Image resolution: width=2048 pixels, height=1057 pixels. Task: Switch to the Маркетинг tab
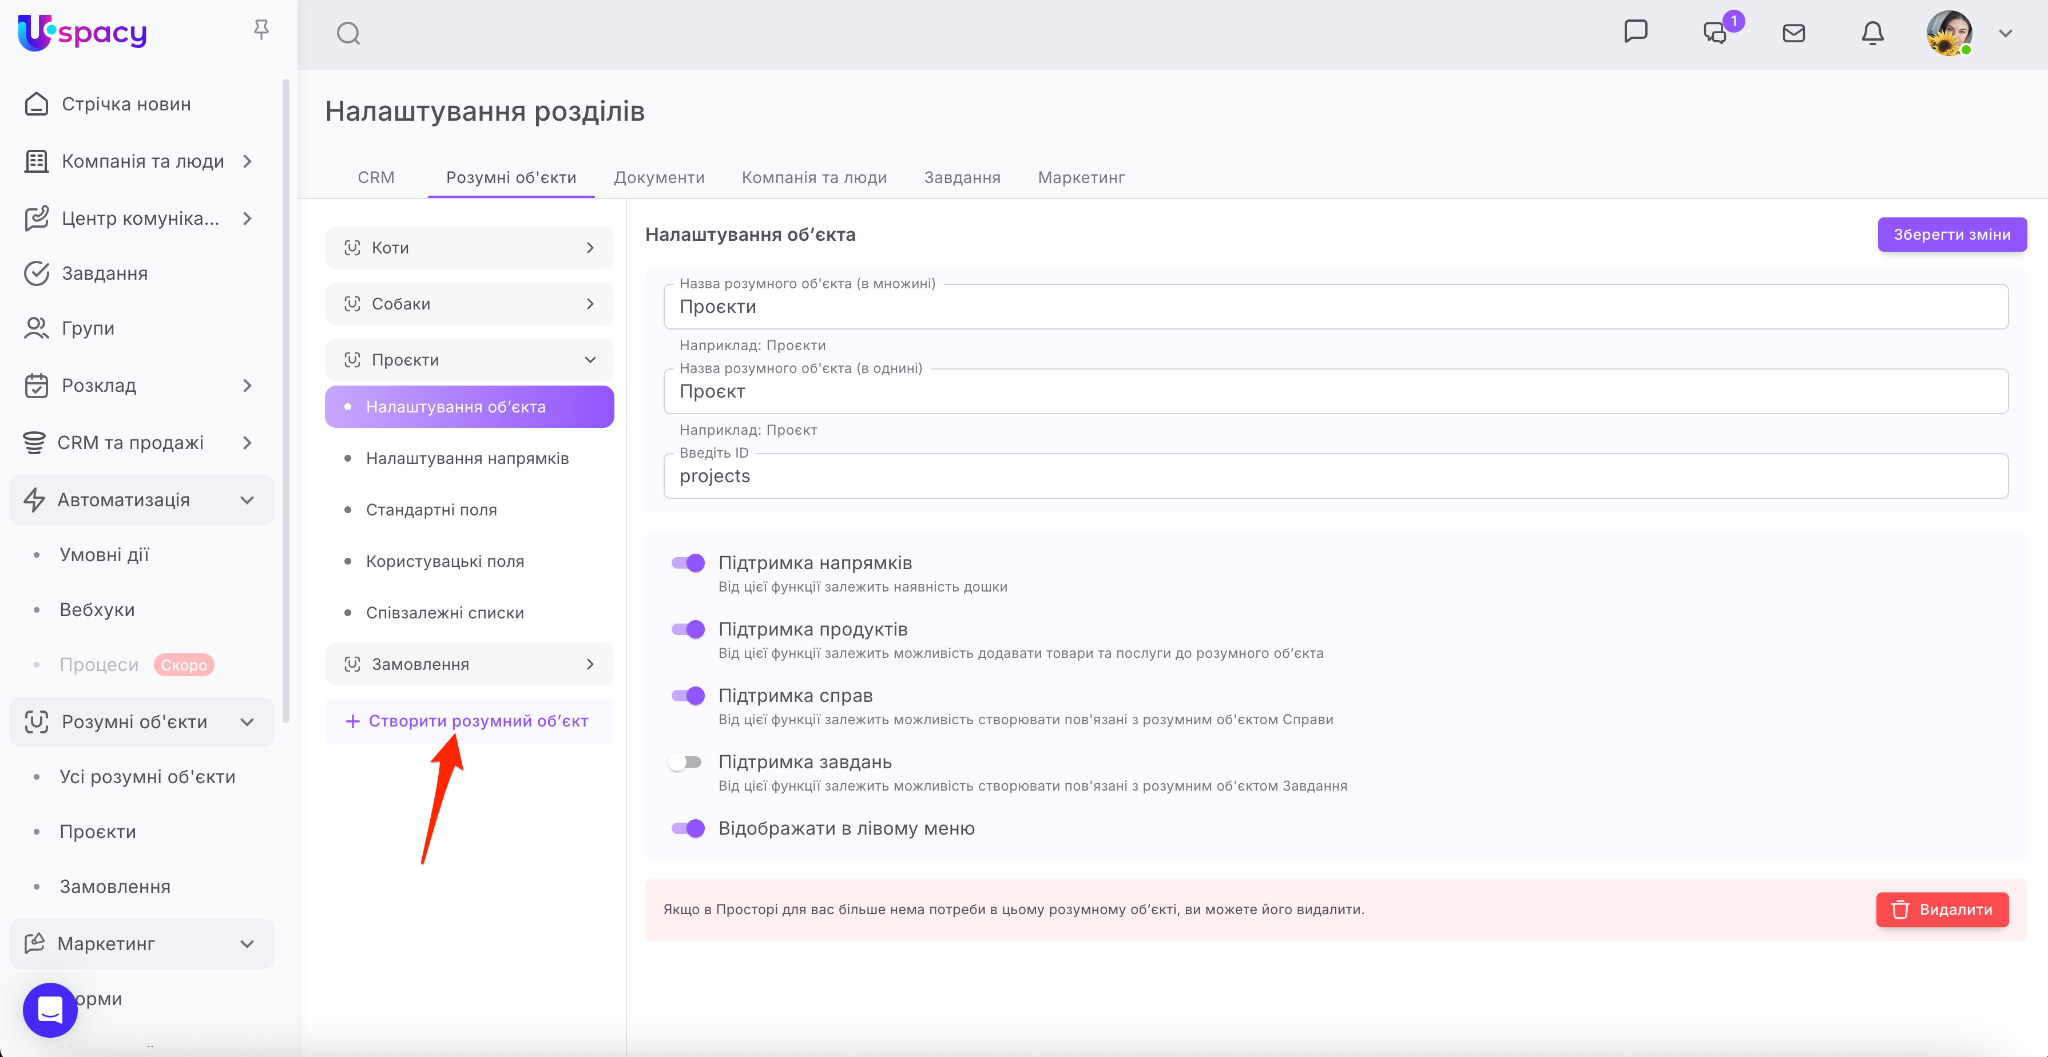(x=1081, y=177)
